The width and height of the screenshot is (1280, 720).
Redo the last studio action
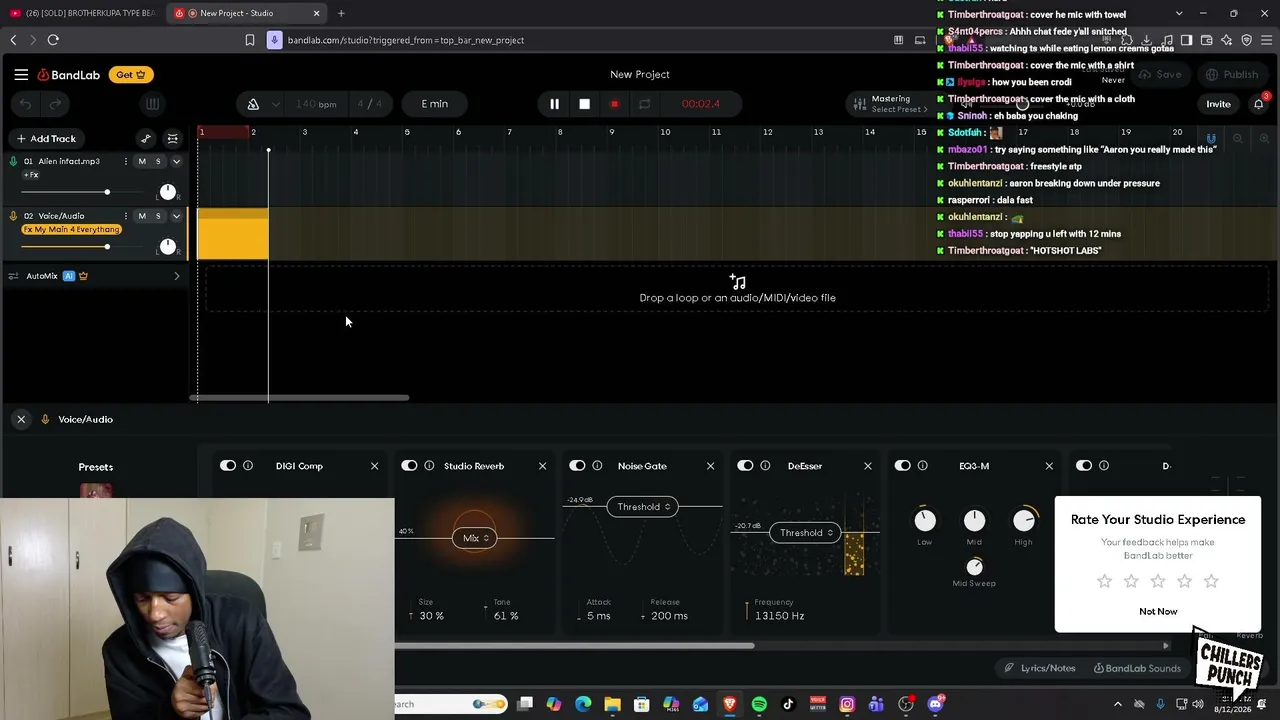[56, 104]
